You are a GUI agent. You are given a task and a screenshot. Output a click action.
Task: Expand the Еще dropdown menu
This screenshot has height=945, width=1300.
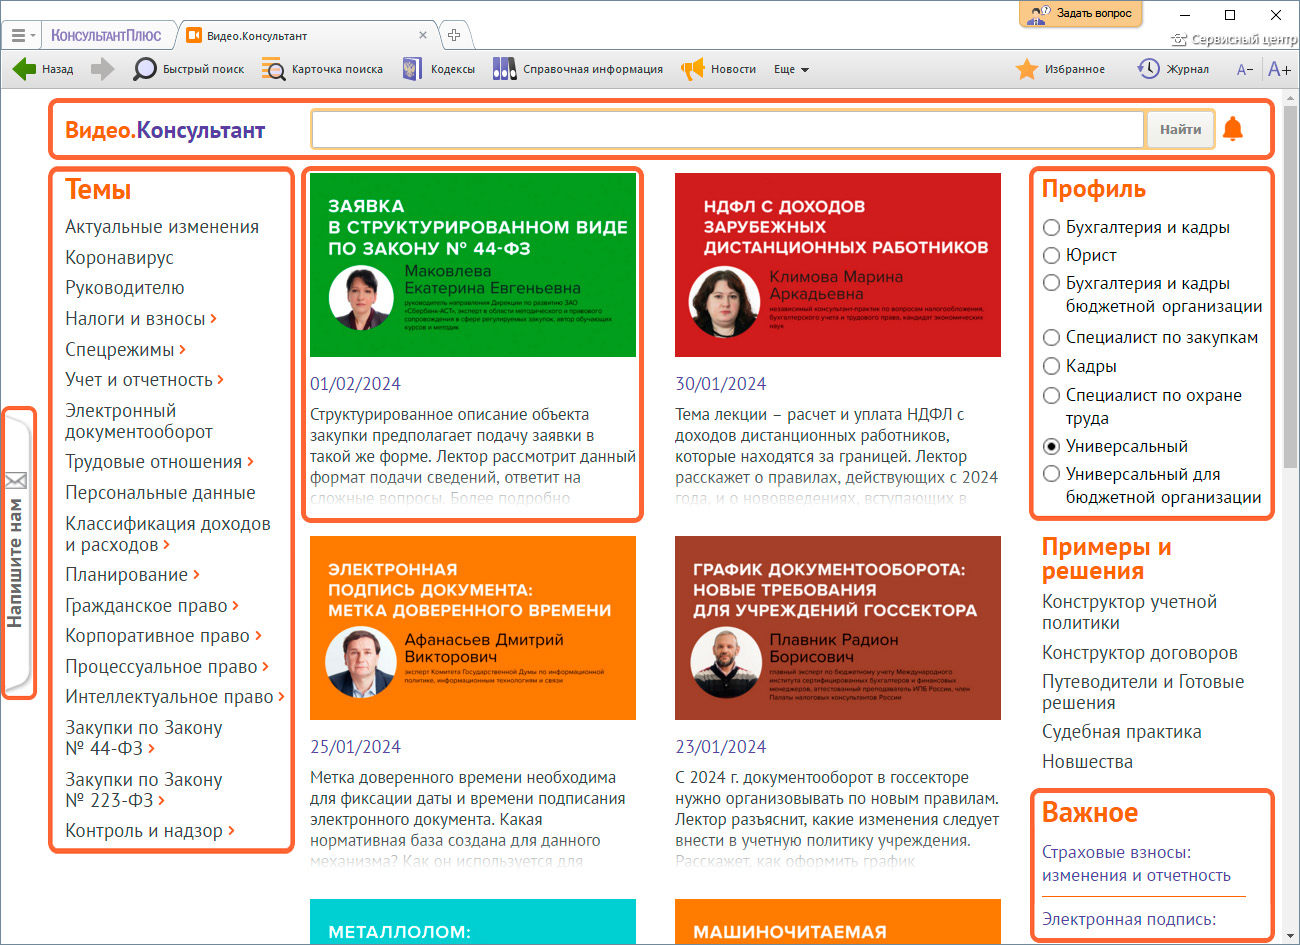(791, 69)
